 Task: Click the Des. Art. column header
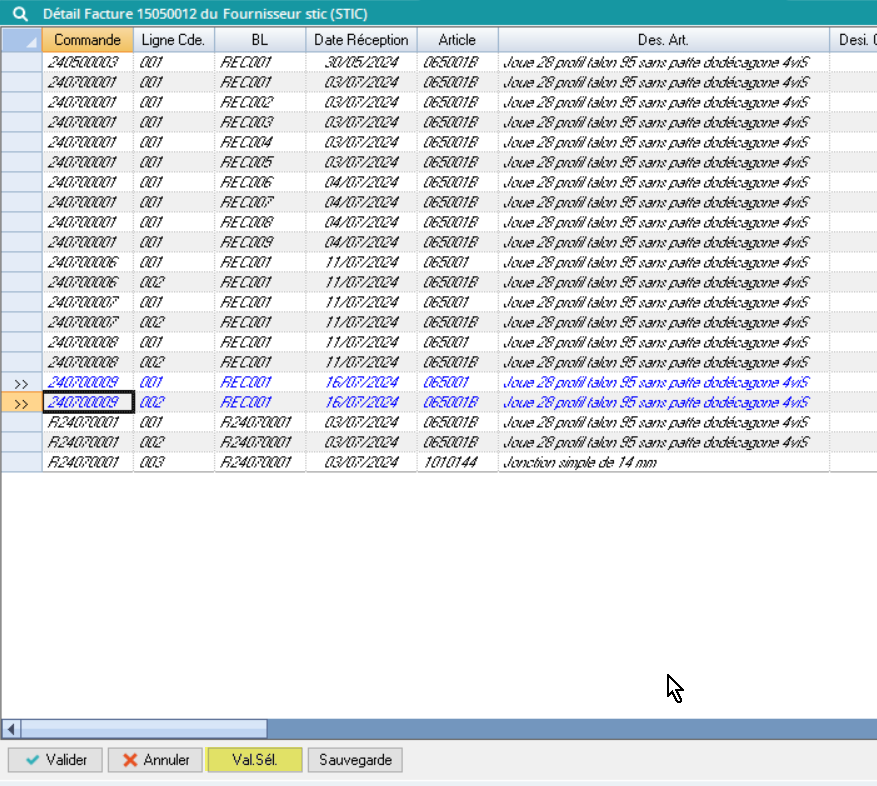tap(662, 40)
